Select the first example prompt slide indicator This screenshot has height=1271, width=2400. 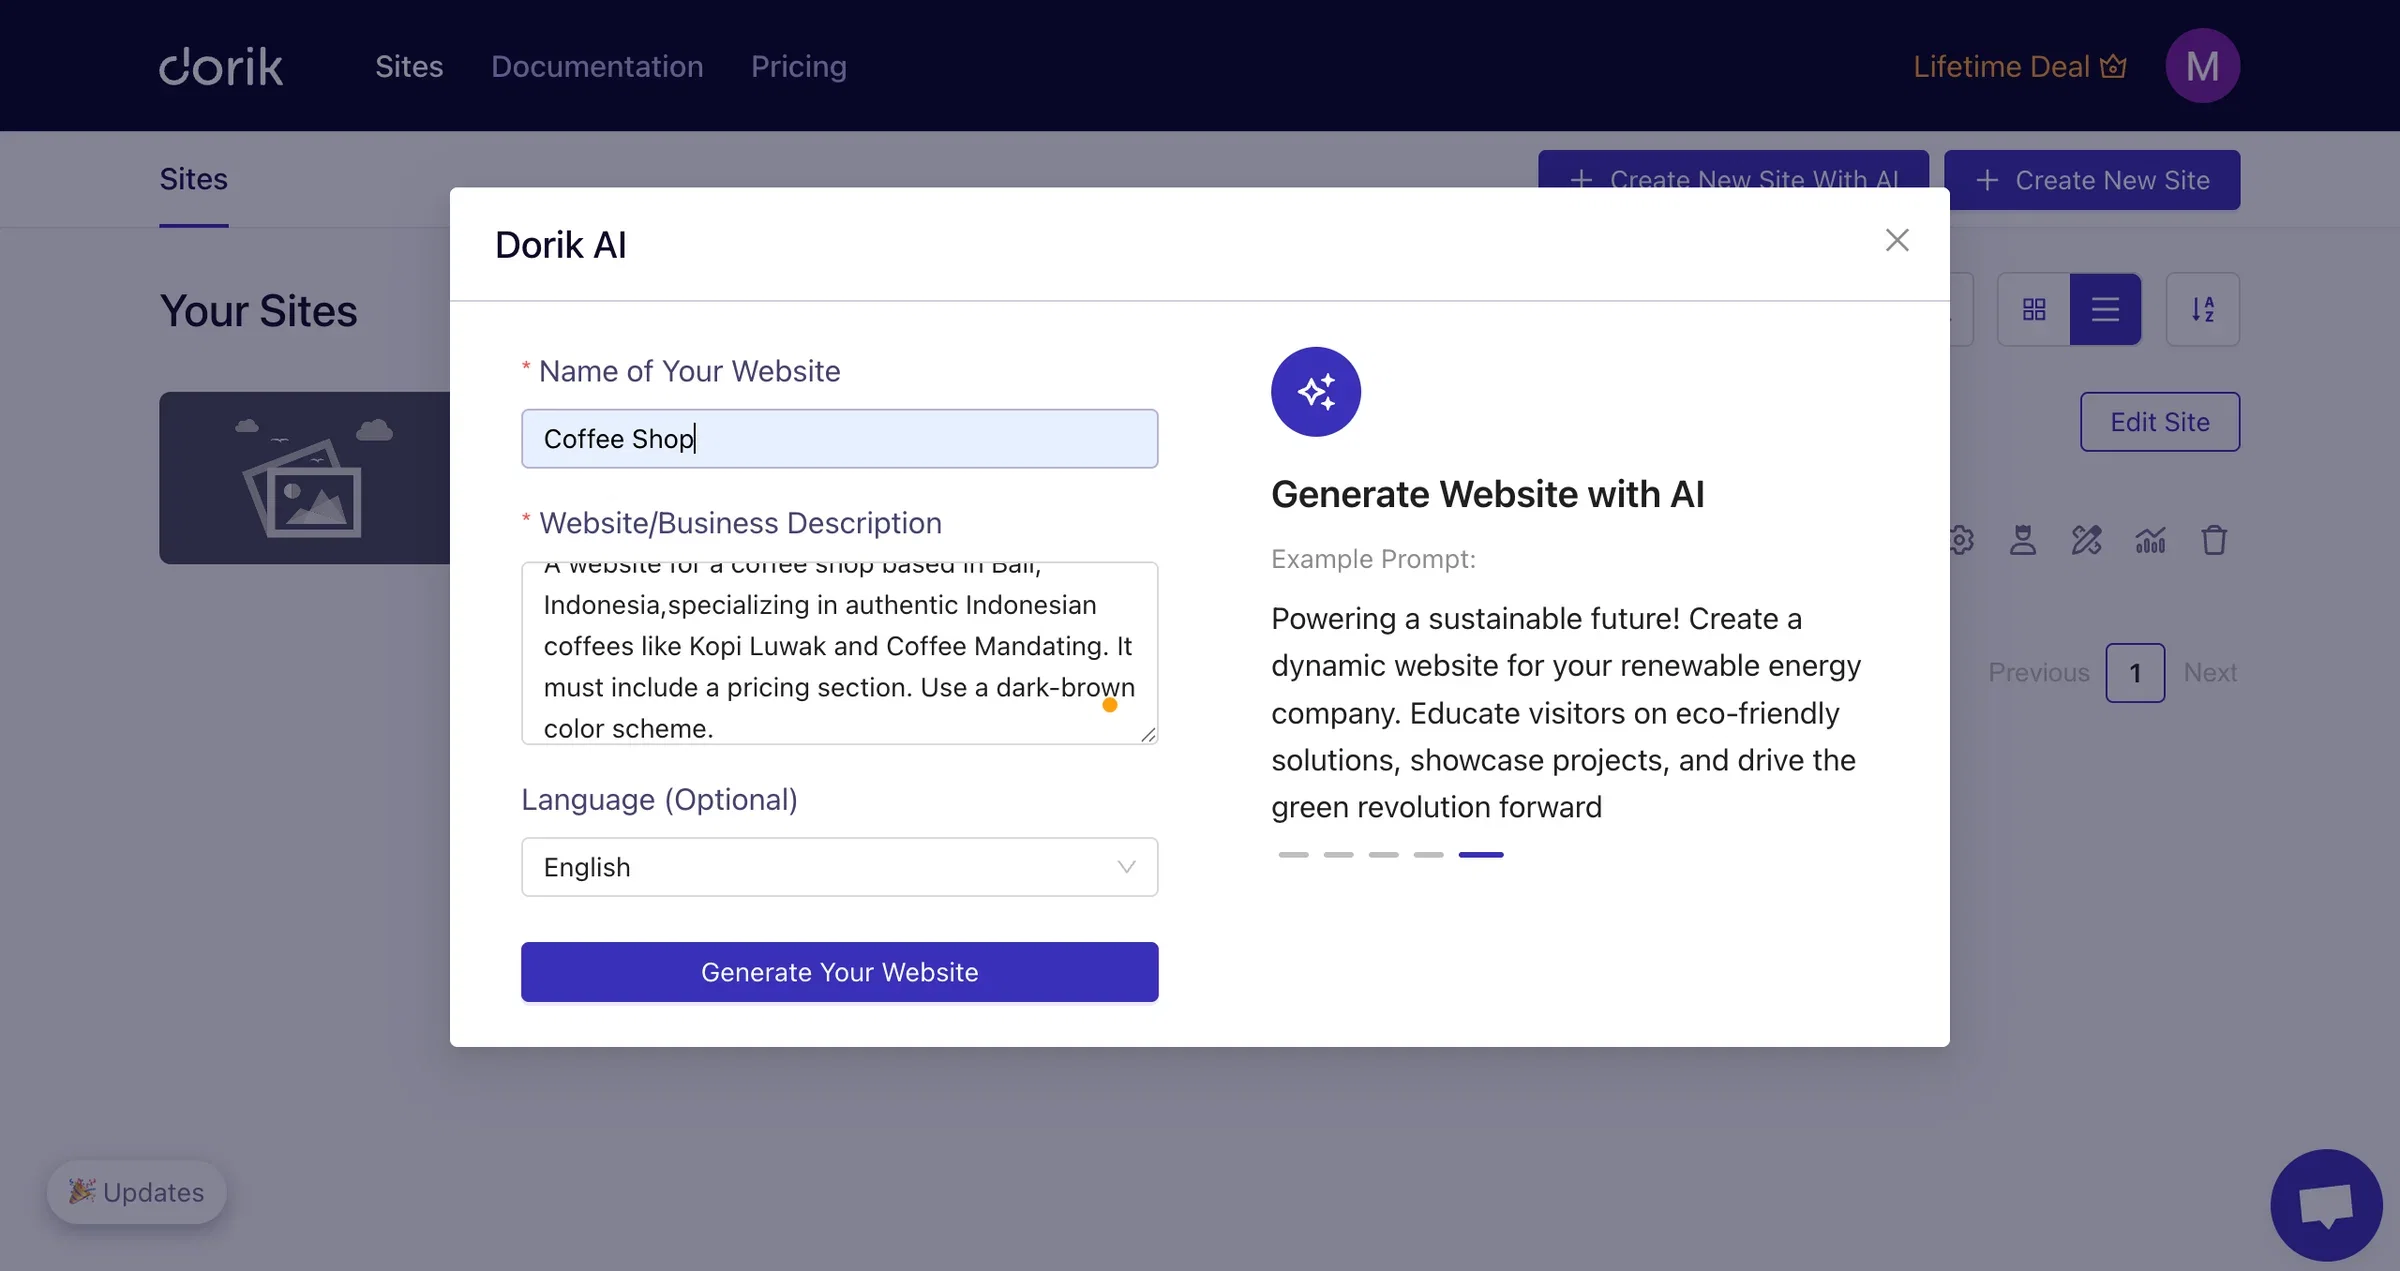click(x=1293, y=855)
